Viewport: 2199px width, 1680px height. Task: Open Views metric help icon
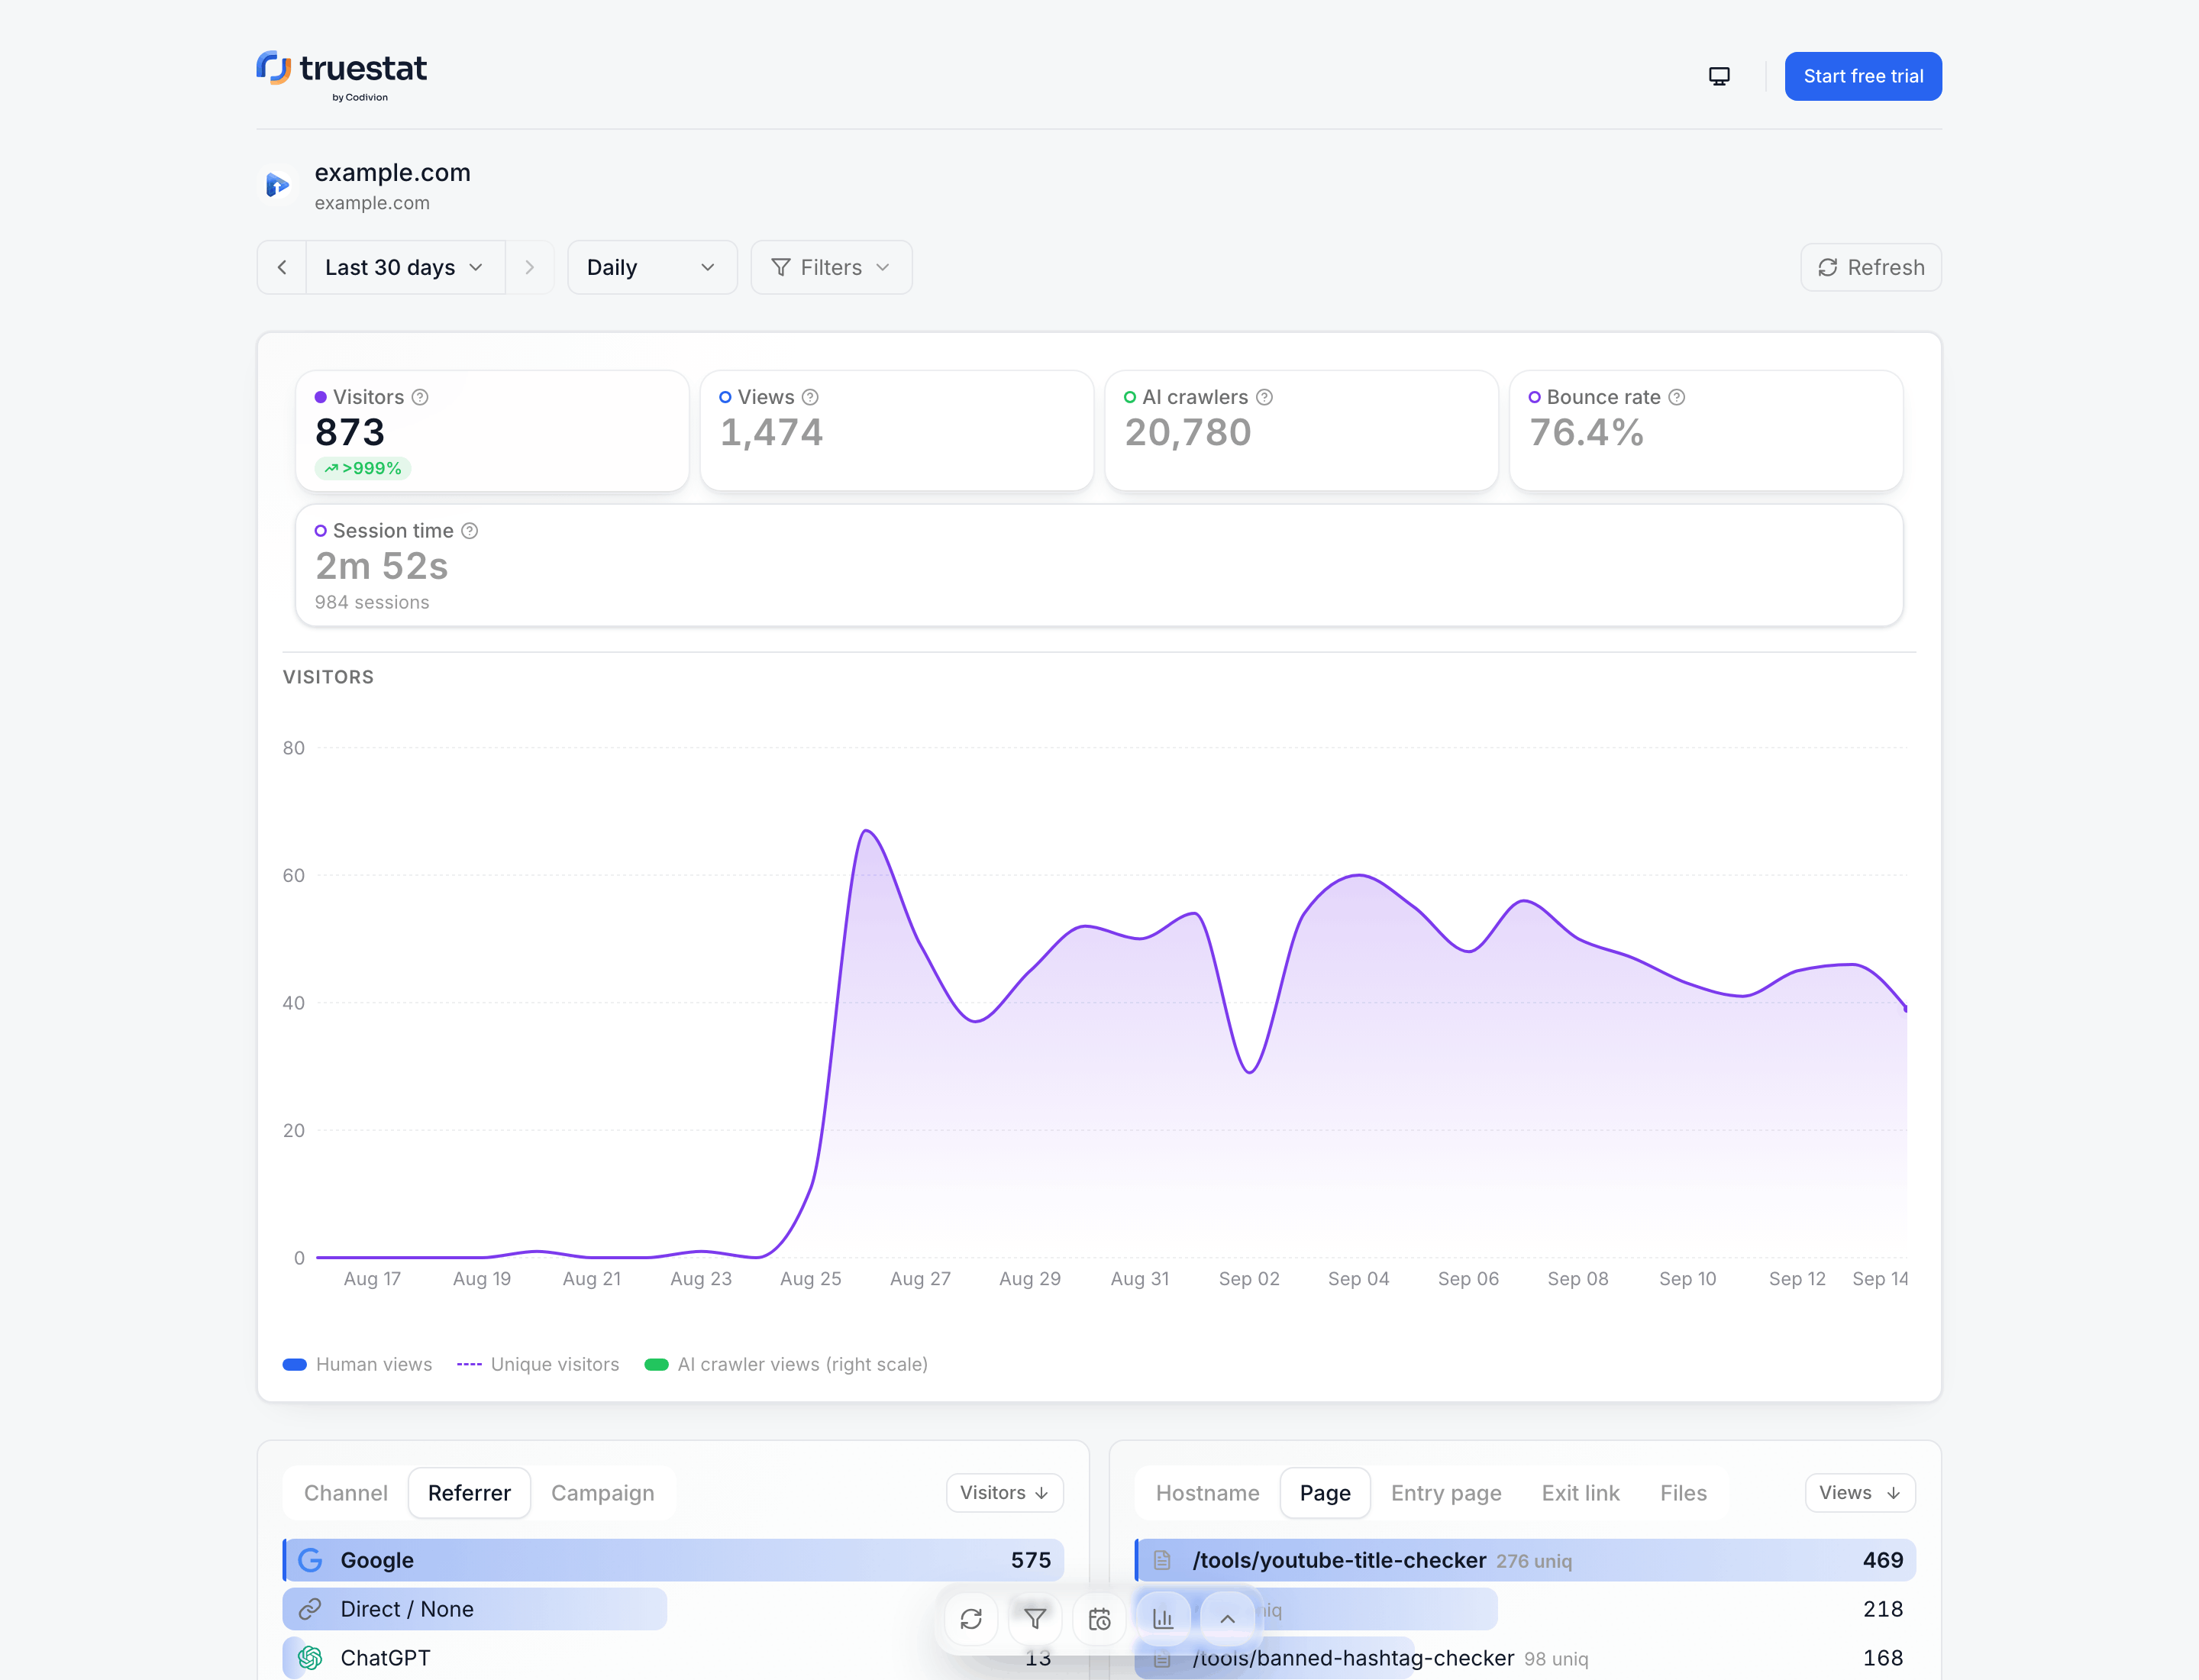pyautogui.click(x=810, y=397)
